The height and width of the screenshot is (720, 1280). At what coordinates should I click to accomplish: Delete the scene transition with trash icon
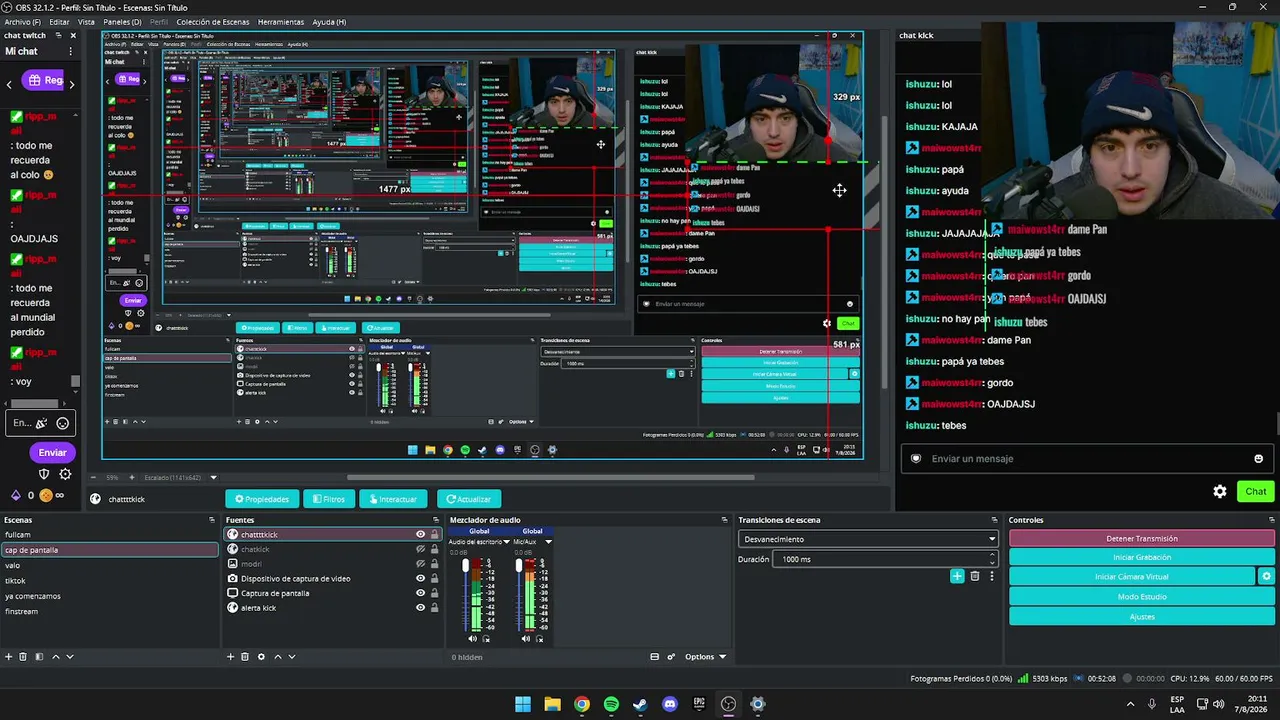tap(975, 576)
